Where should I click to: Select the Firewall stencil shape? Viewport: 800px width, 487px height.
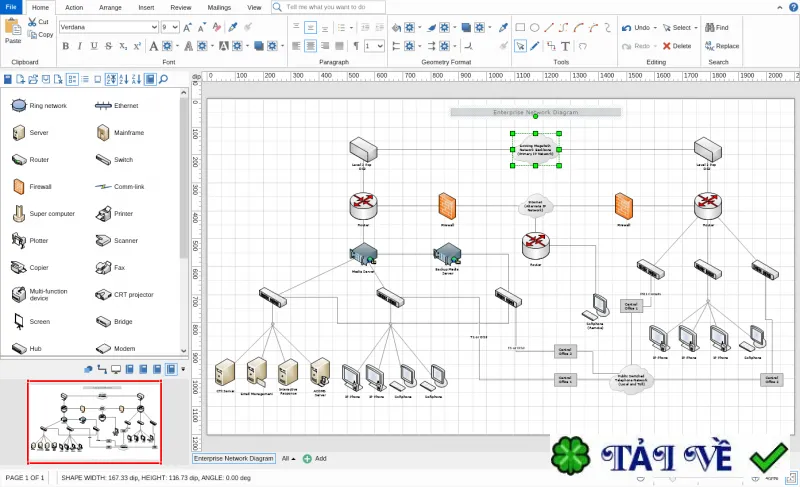click(32, 187)
